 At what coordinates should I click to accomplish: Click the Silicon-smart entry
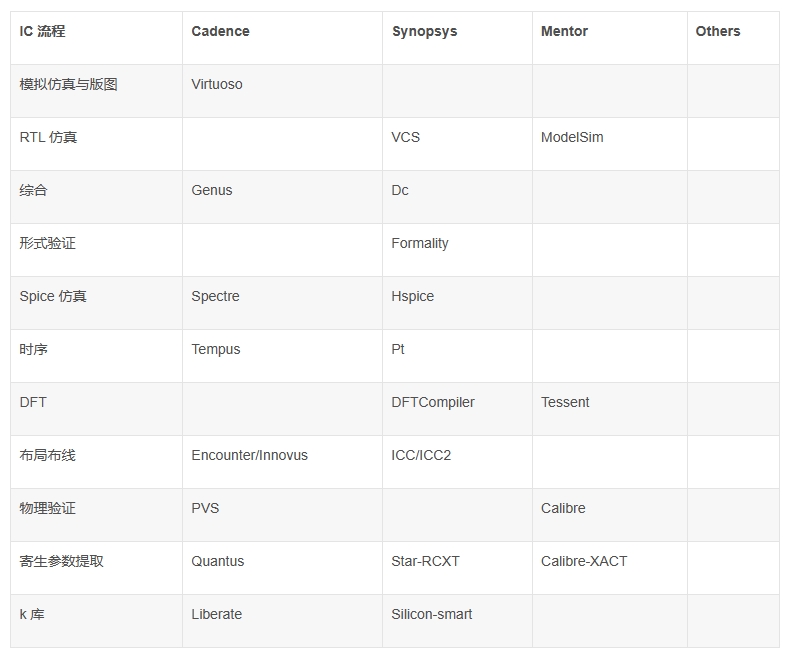[432, 614]
